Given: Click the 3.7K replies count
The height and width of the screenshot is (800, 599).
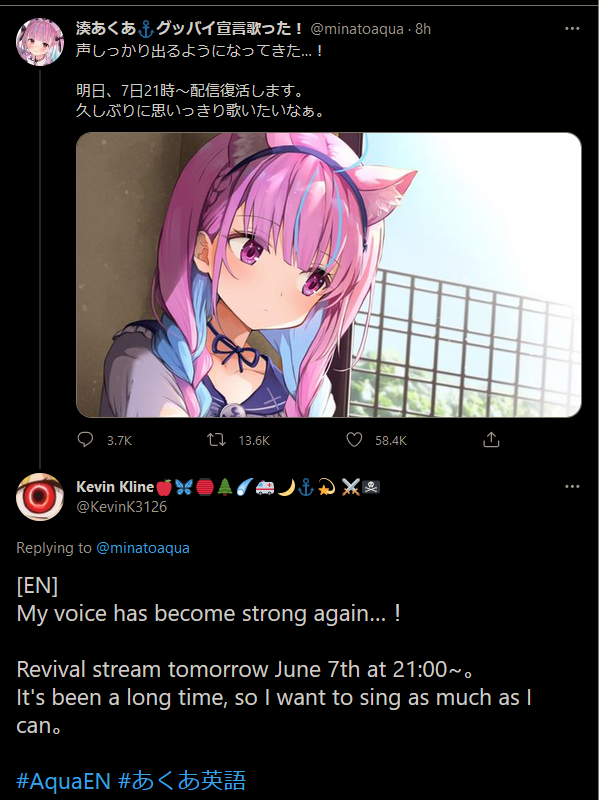Looking at the screenshot, I should pyautogui.click(x=119, y=441).
